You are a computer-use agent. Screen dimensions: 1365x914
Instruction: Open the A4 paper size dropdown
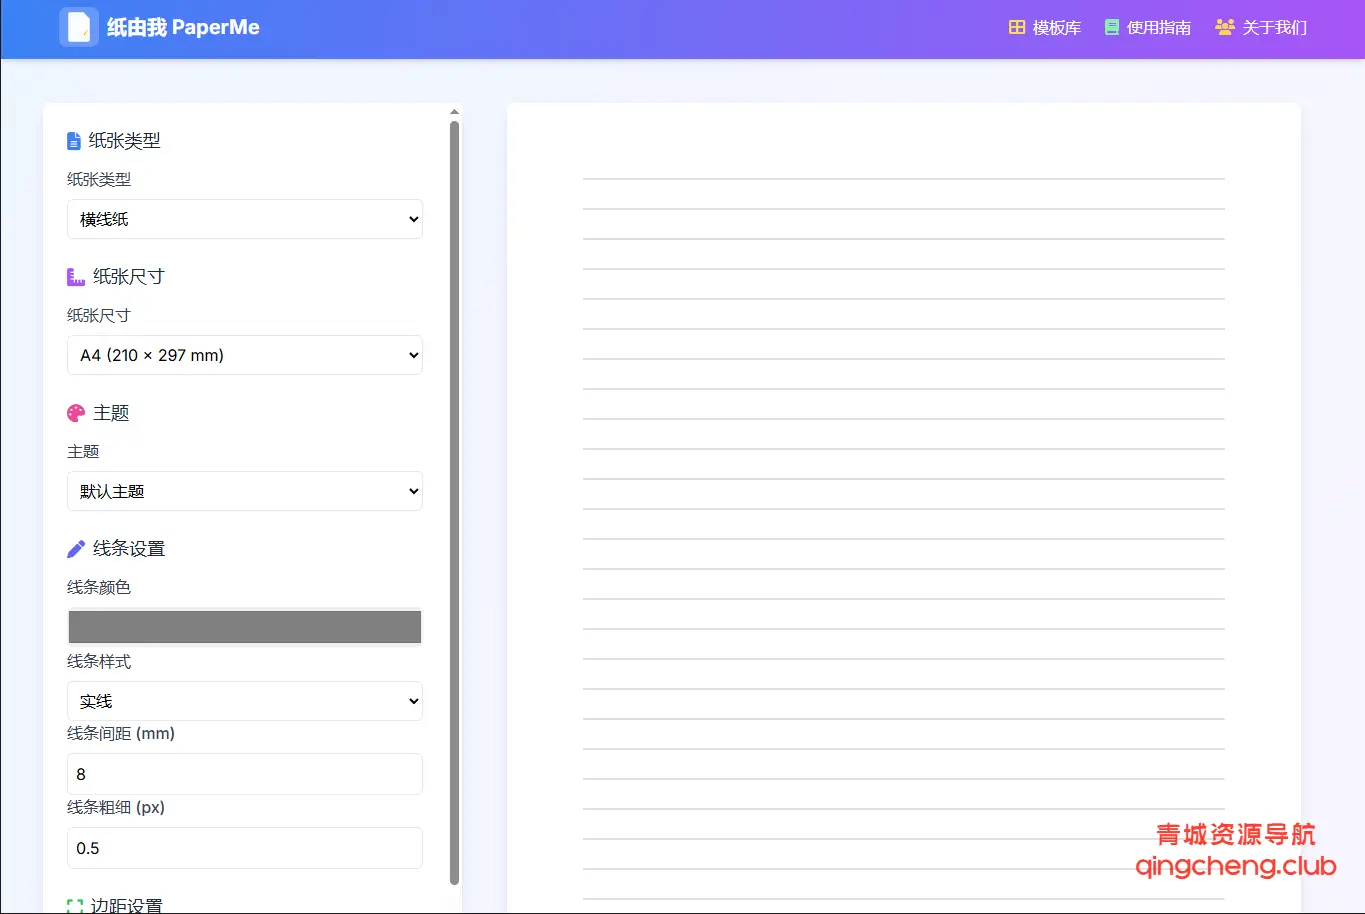(x=244, y=355)
